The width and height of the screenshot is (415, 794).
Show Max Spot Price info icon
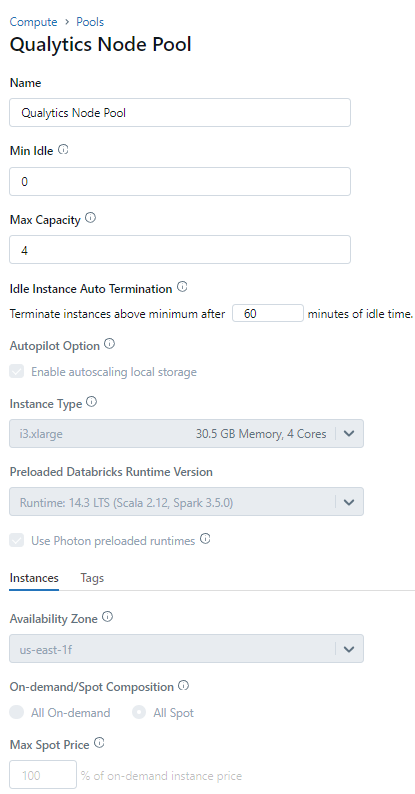coord(100,743)
